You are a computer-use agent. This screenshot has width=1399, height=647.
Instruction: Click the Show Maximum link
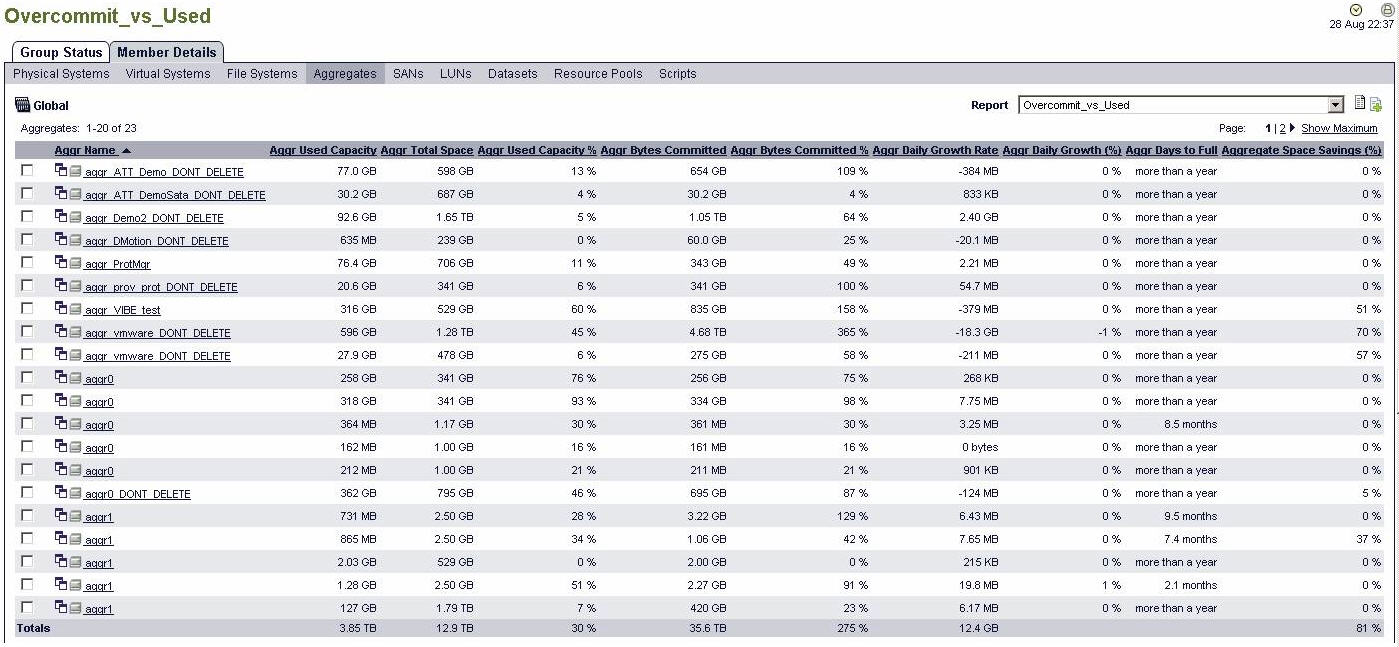tap(1339, 128)
